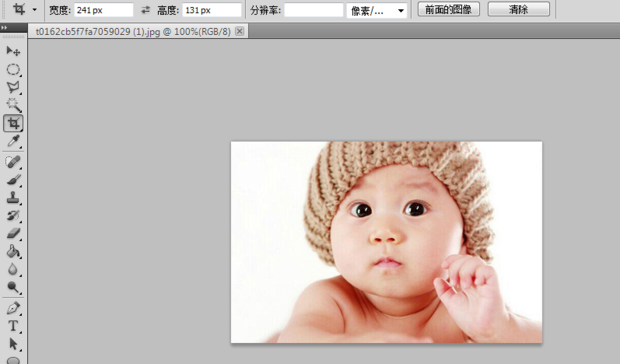Select the Eraser tool
Screen dimensions: 620x364
coord(13,234)
